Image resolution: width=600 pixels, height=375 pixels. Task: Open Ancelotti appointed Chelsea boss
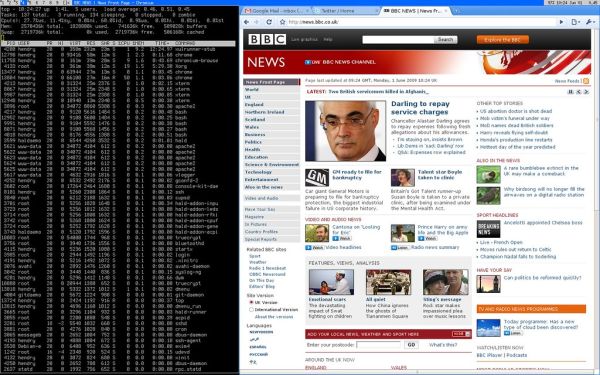click(x=543, y=223)
